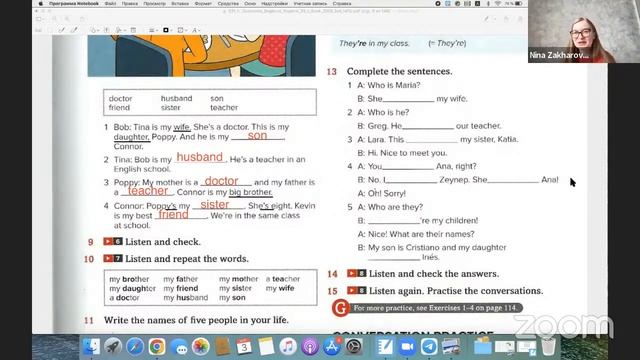640x360 pixels.
Task: Open the Надстройки menu
Action: click(x=275, y=4)
